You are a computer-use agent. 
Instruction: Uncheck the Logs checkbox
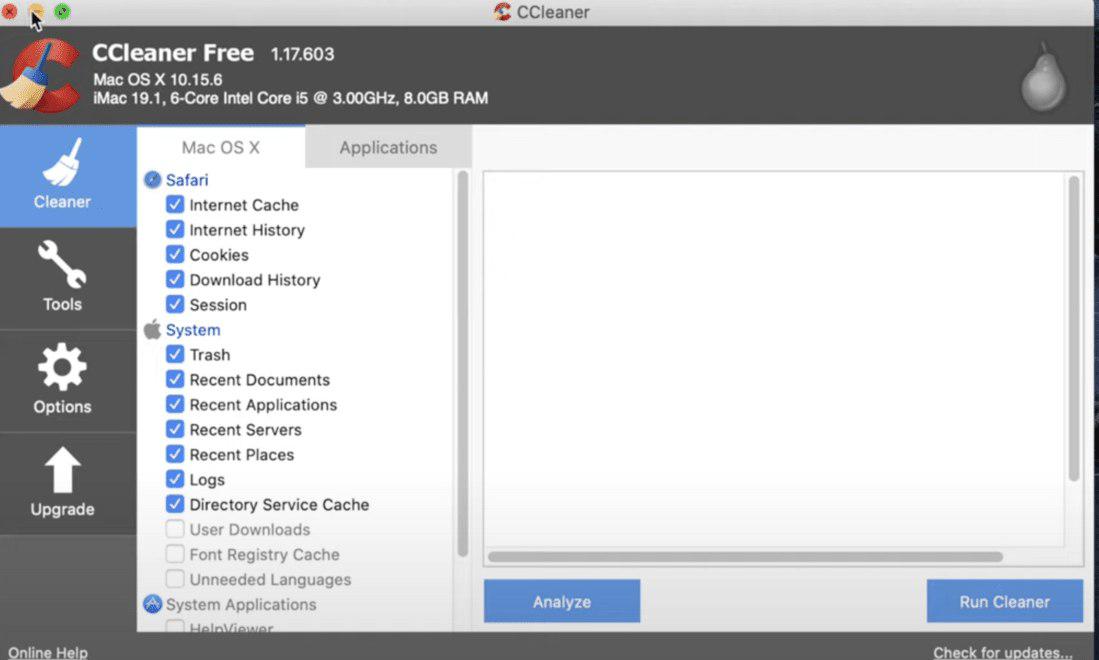point(175,479)
